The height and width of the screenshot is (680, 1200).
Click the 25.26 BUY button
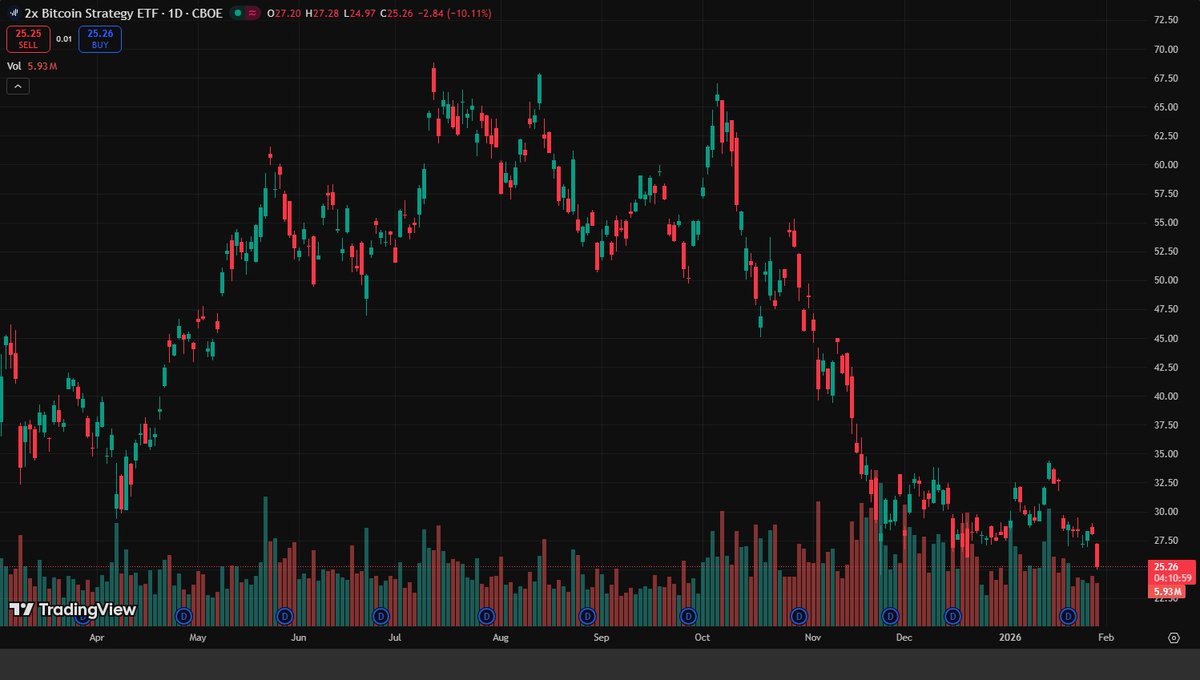pyautogui.click(x=100, y=39)
